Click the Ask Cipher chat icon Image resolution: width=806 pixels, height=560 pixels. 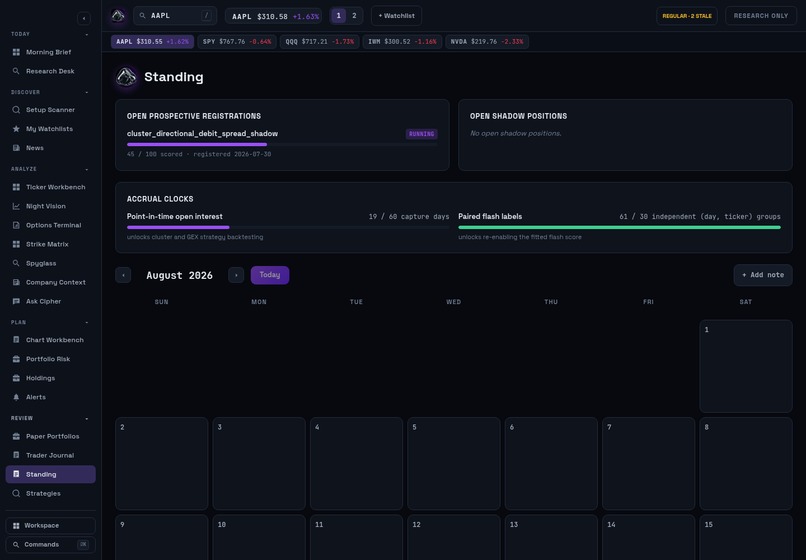click(x=16, y=301)
